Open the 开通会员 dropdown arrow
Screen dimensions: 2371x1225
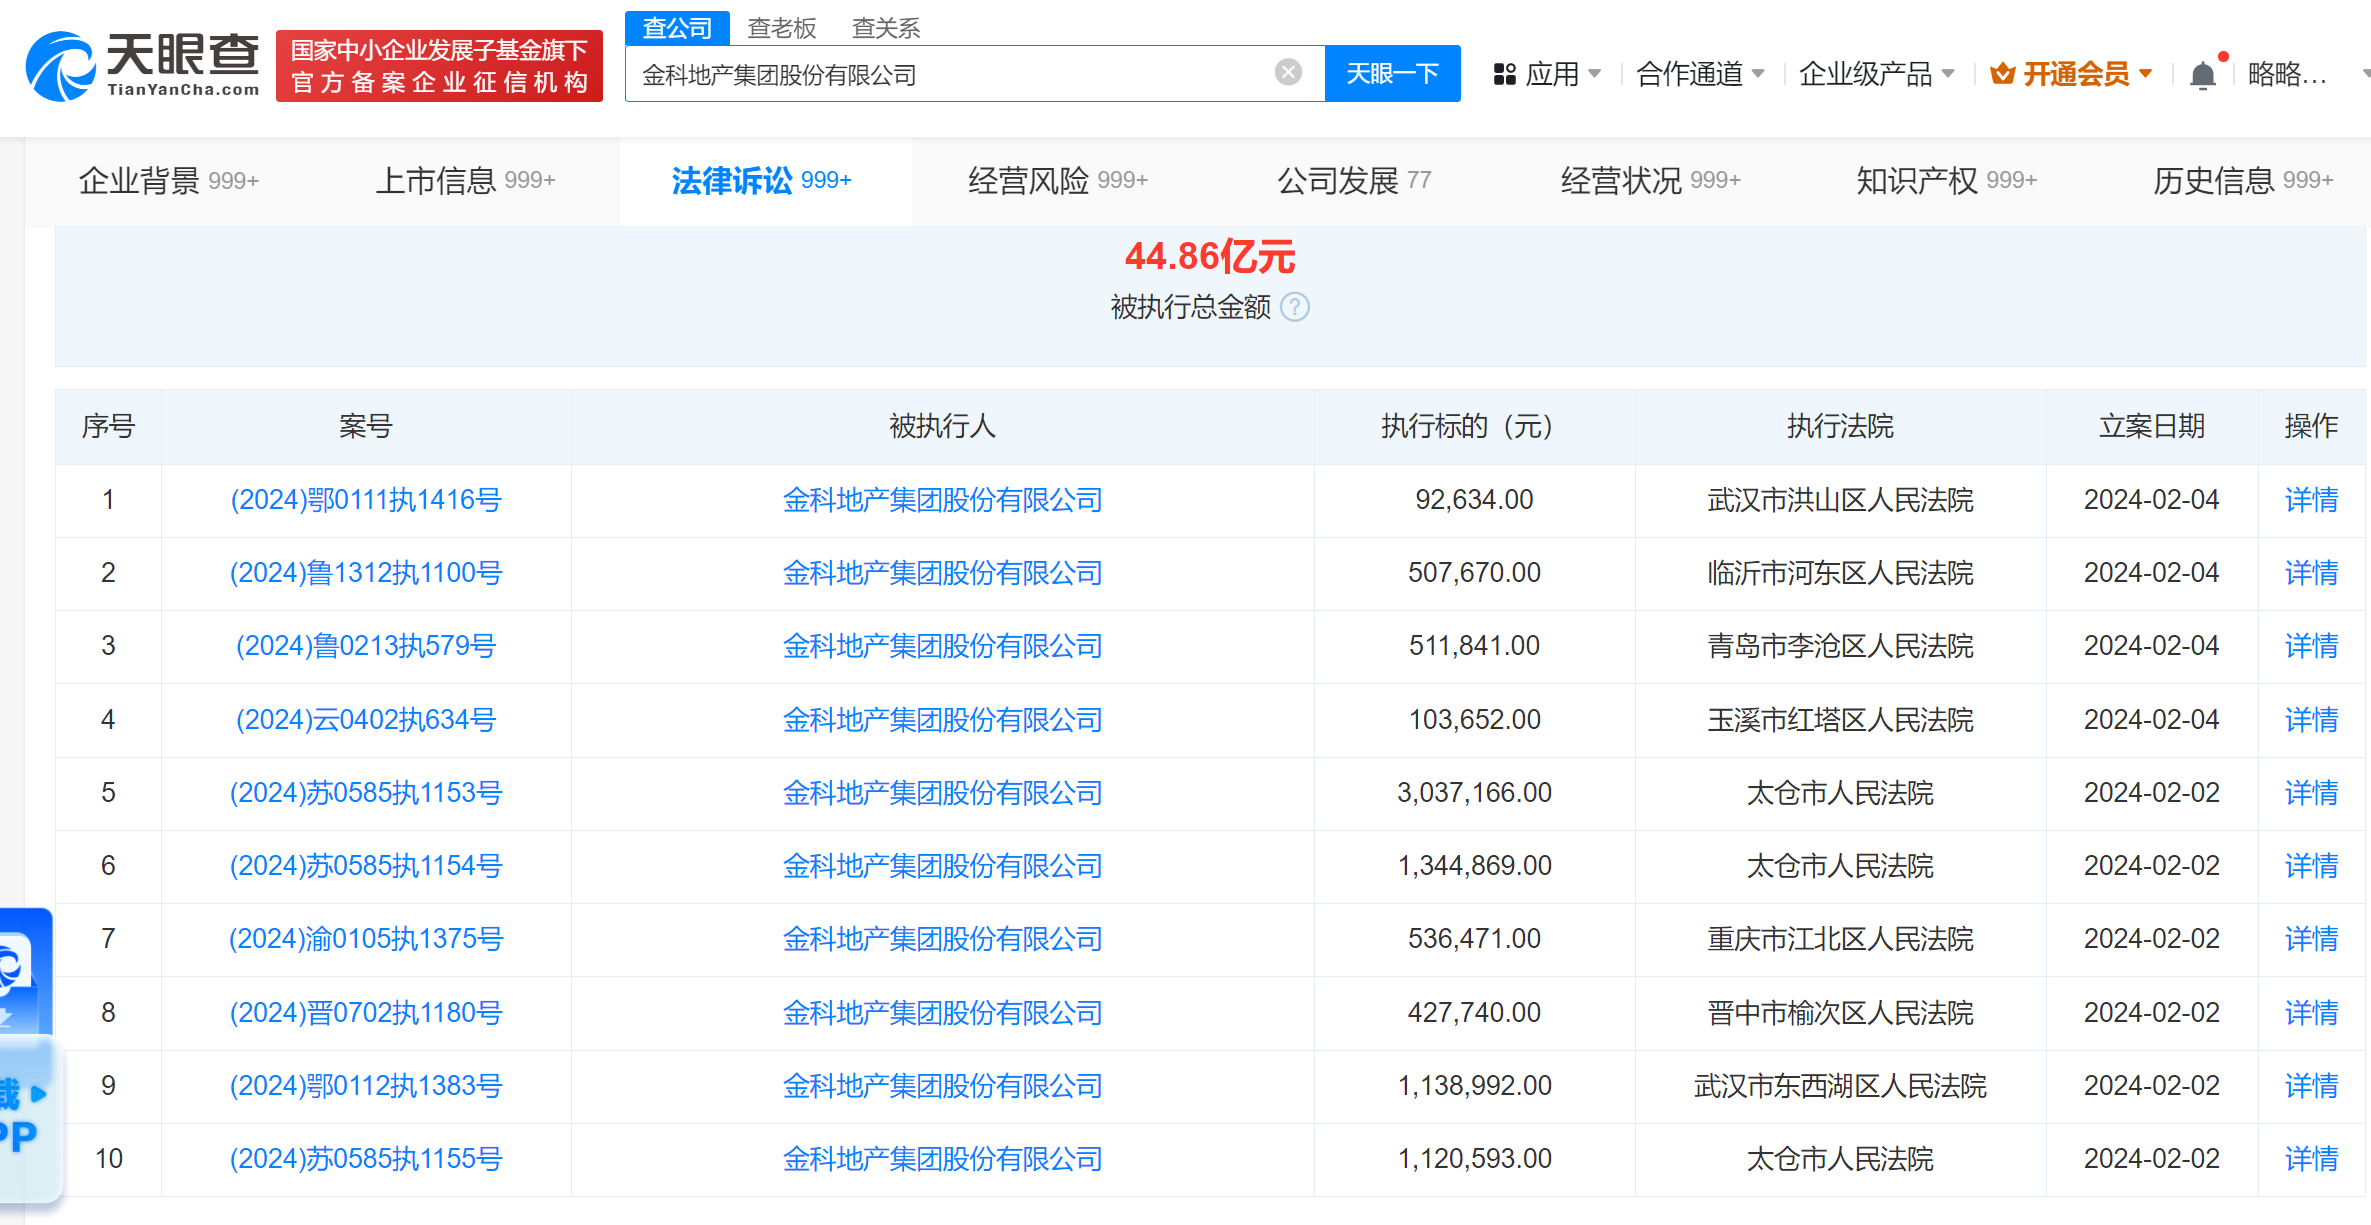[x=2145, y=74]
